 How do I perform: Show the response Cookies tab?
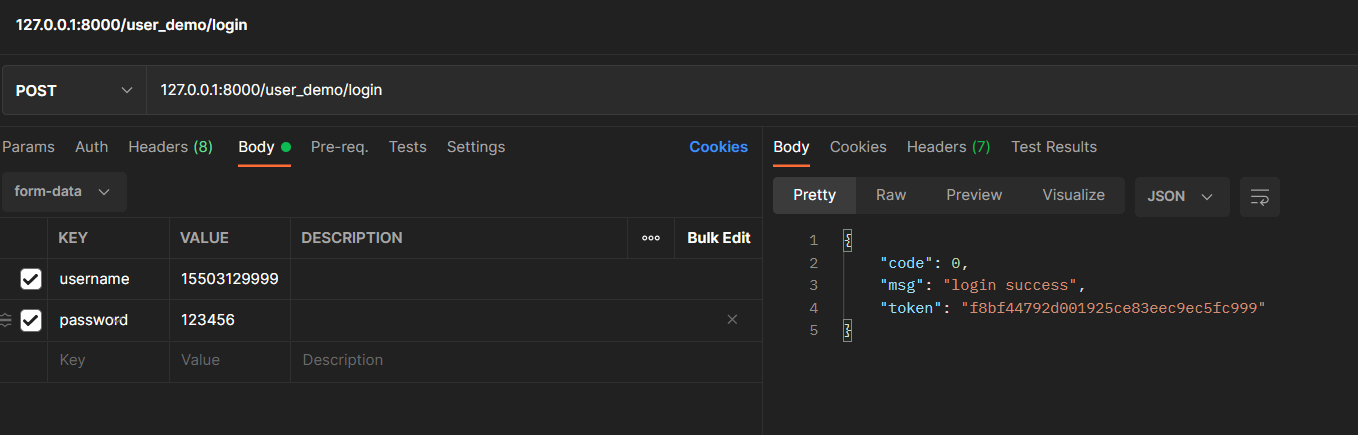point(857,147)
